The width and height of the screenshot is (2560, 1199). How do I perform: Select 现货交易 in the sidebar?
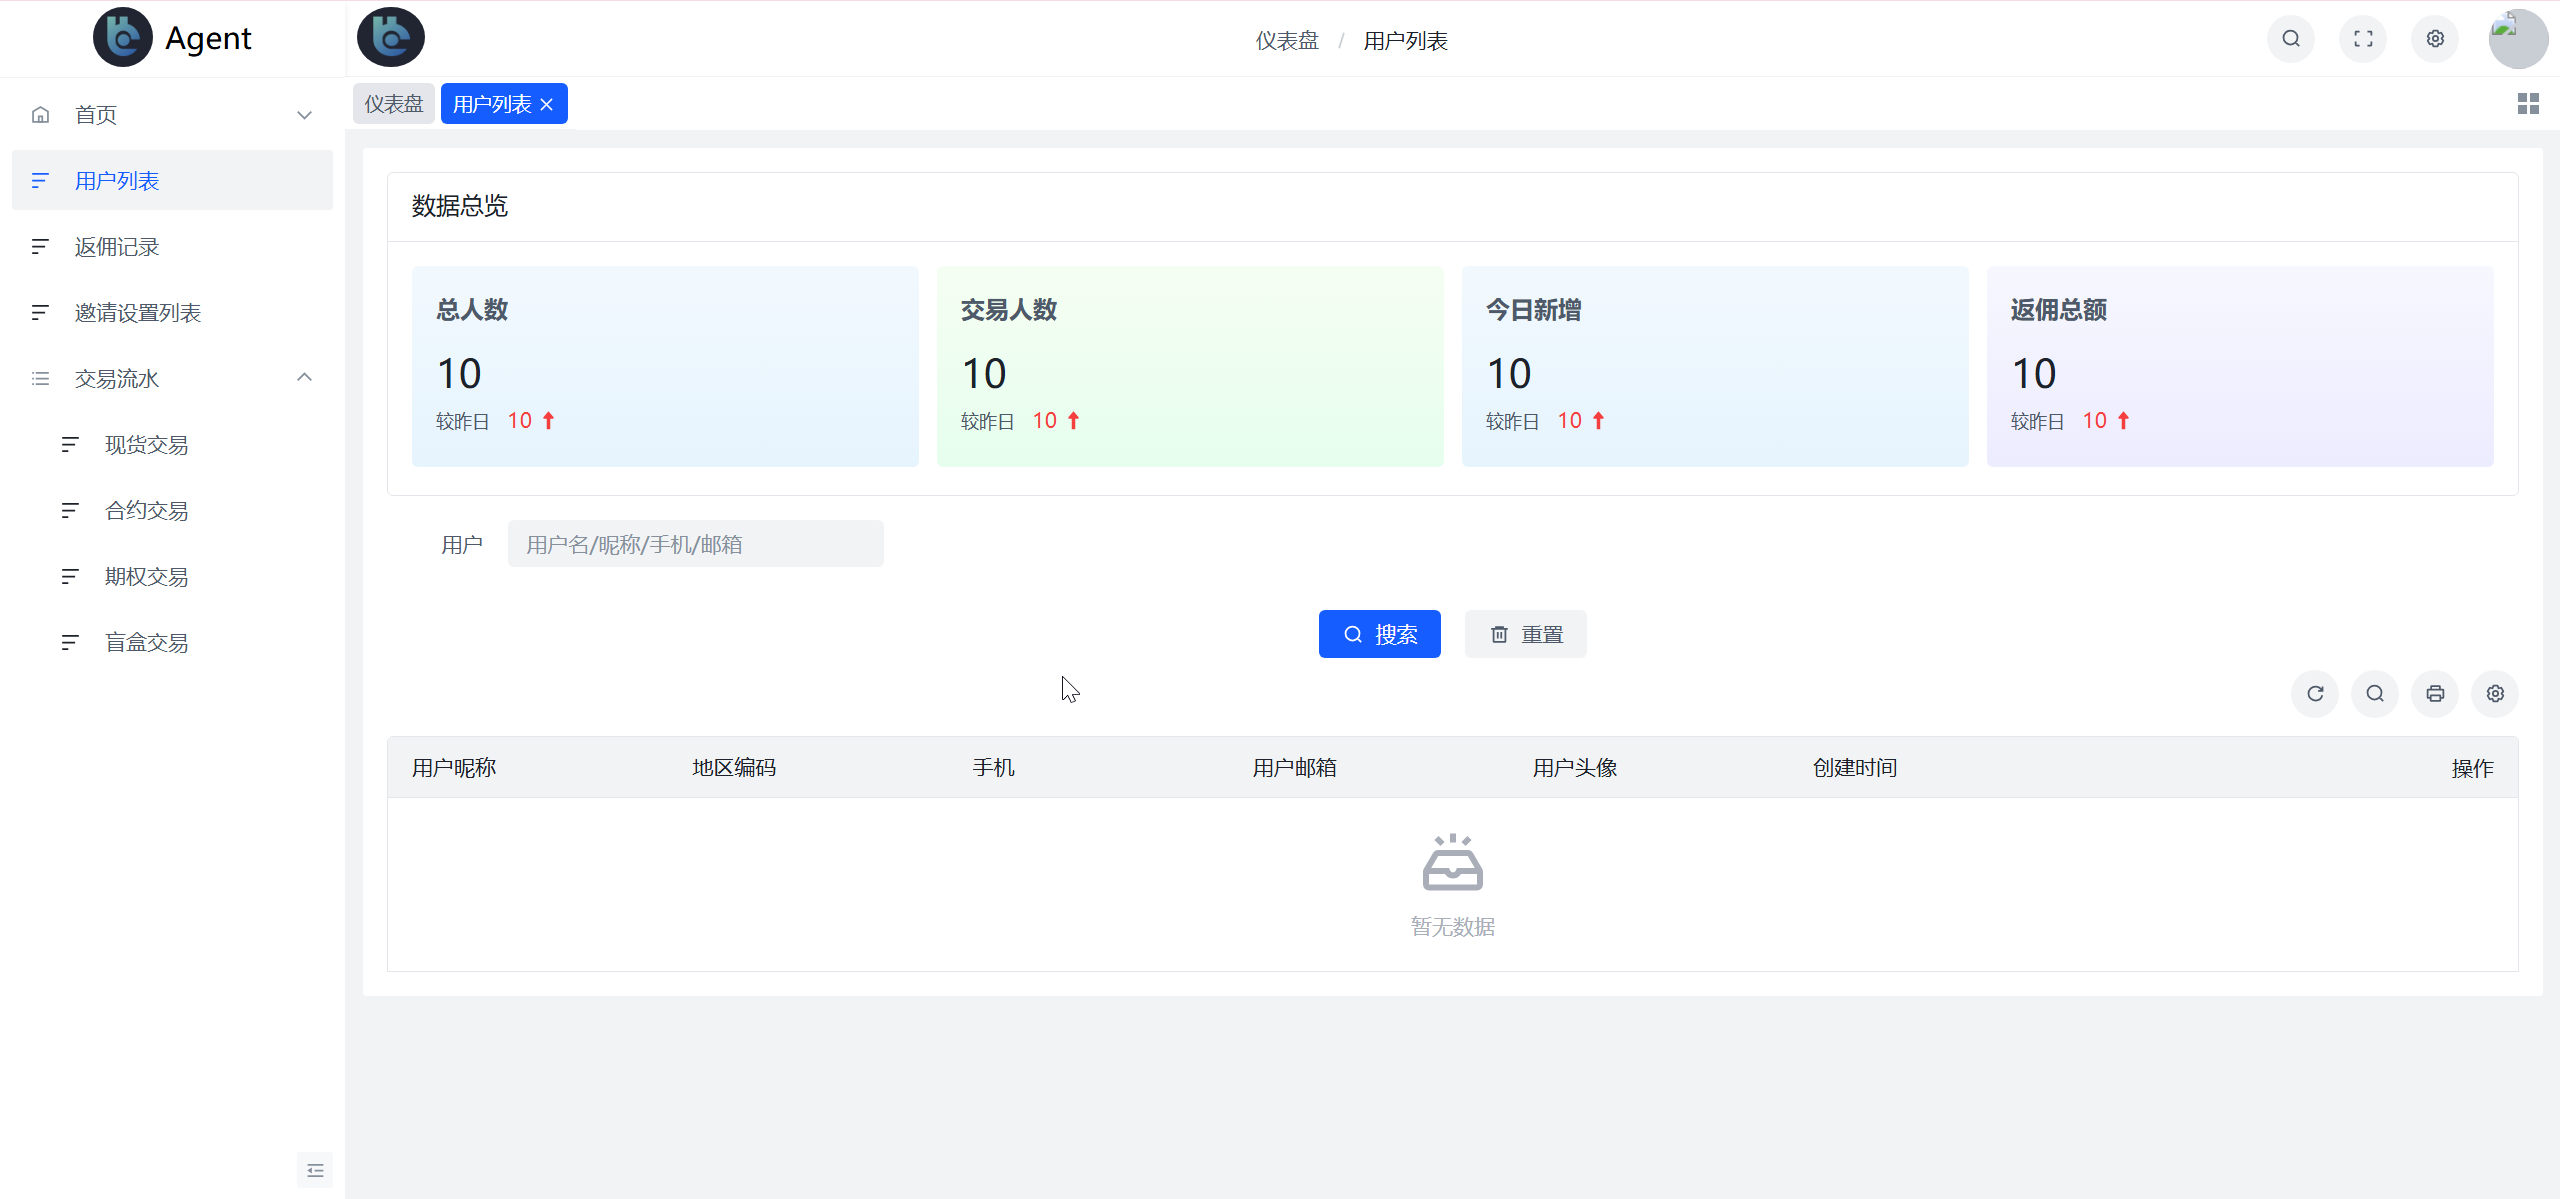146,444
